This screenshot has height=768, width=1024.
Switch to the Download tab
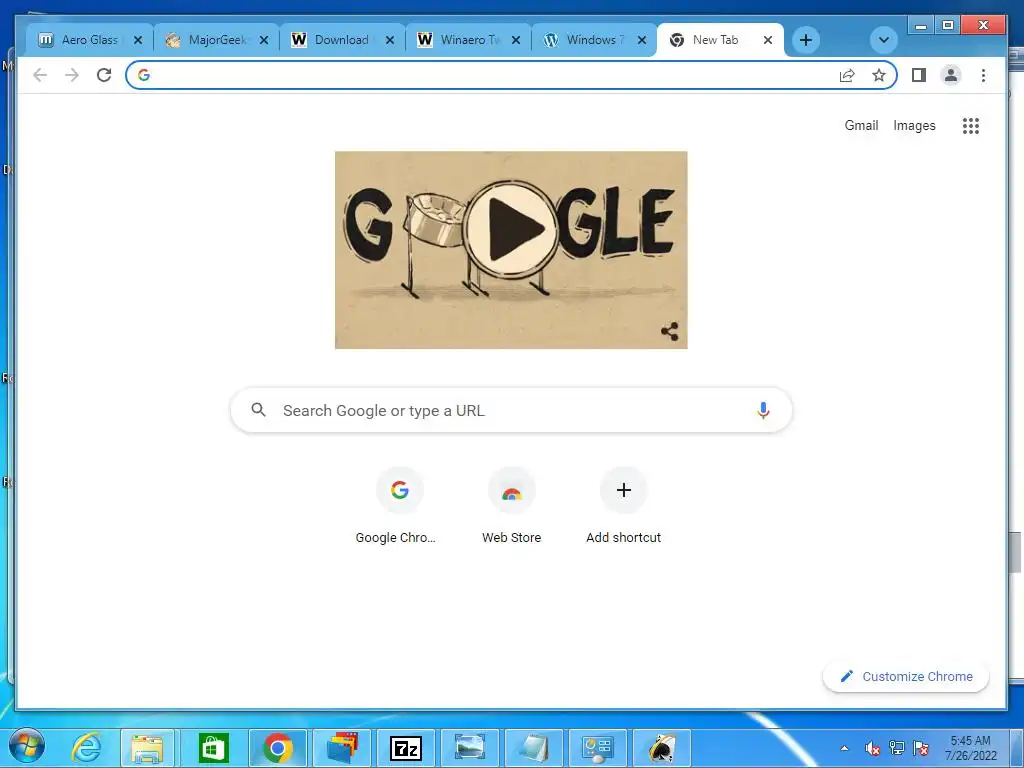tap(342, 40)
